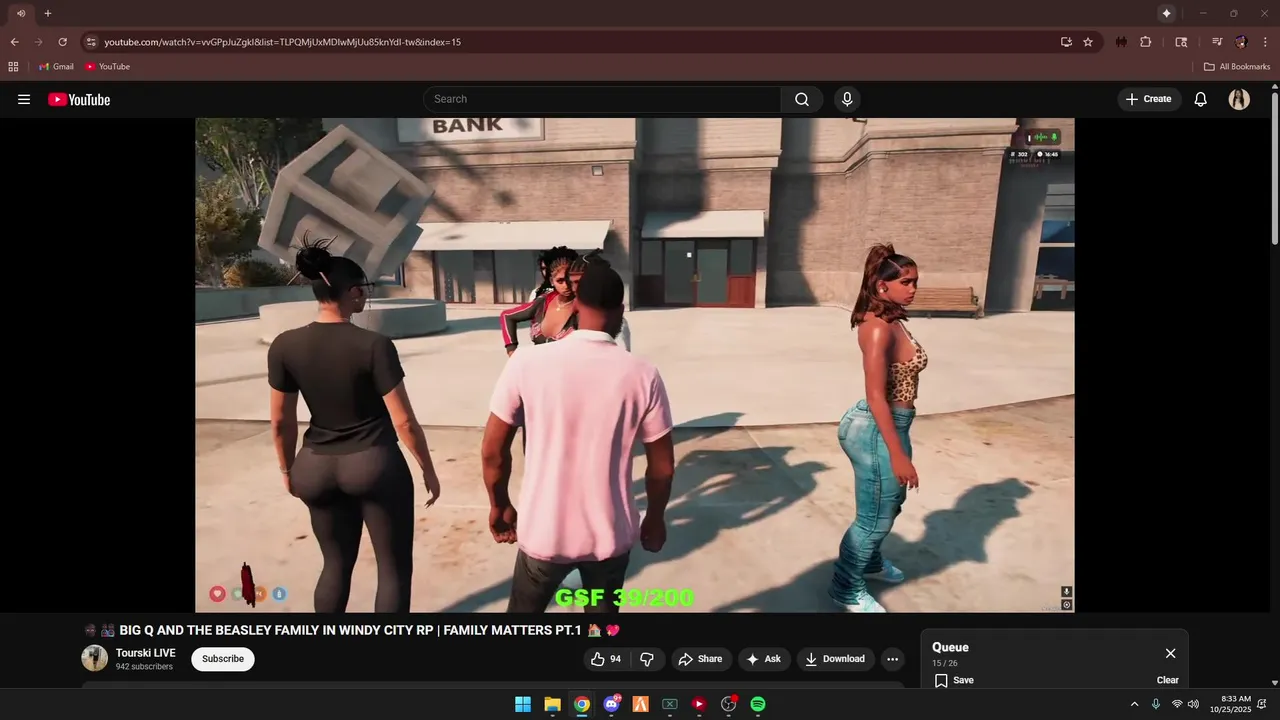The height and width of the screenshot is (720, 1280).
Task: Open the YouTube guide hamburger menu
Action: [x=24, y=99]
